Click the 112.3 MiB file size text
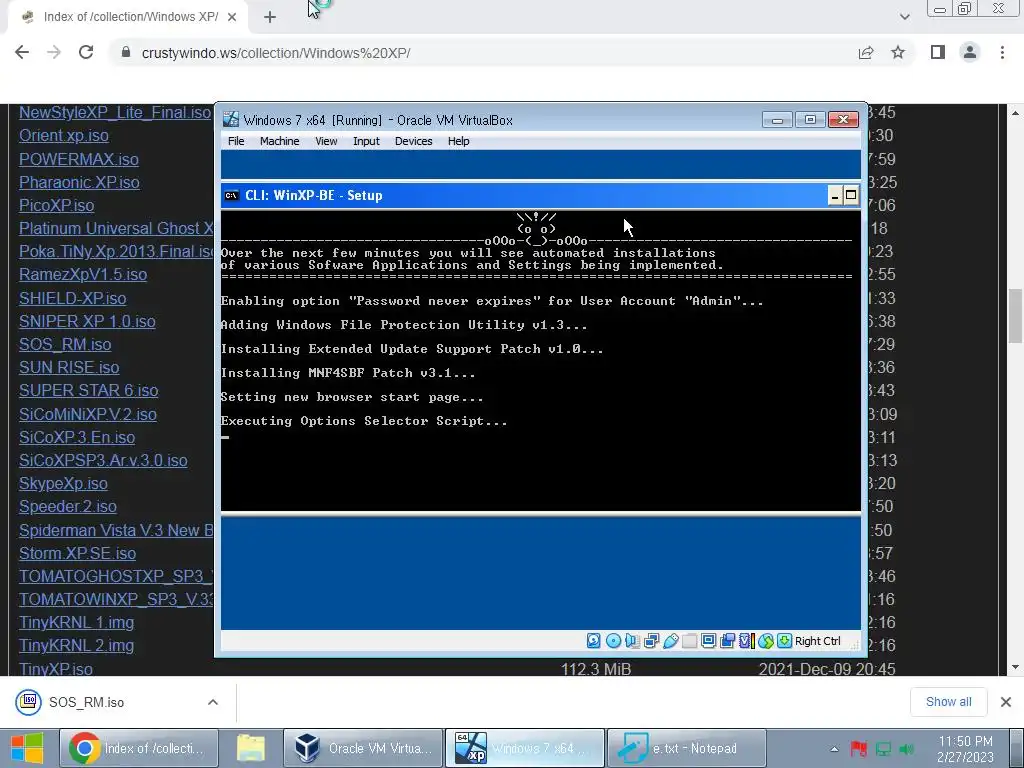 pyautogui.click(x=596, y=669)
